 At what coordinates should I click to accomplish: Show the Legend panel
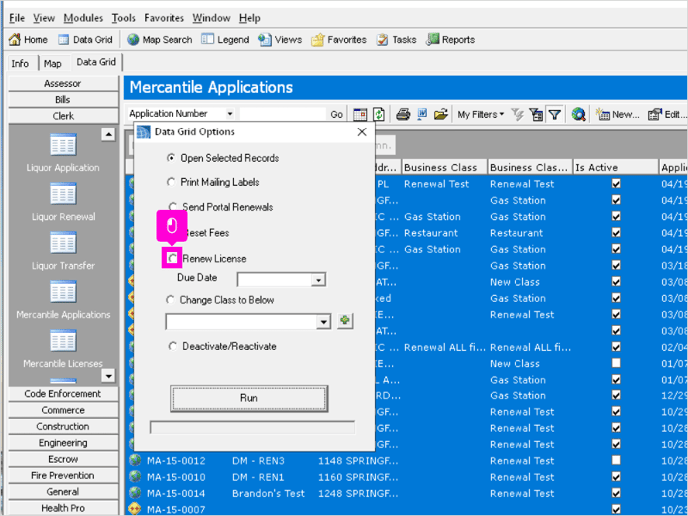(225, 39)
